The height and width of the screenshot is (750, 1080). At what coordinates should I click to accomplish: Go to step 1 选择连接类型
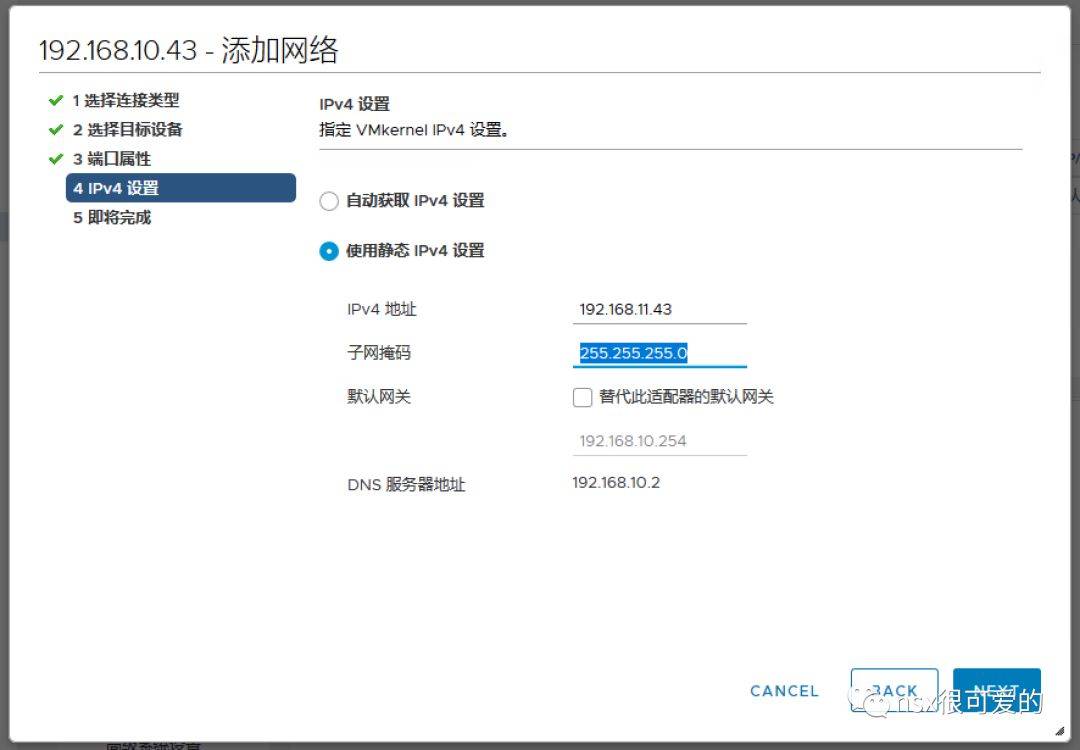(x=125, y=101)
